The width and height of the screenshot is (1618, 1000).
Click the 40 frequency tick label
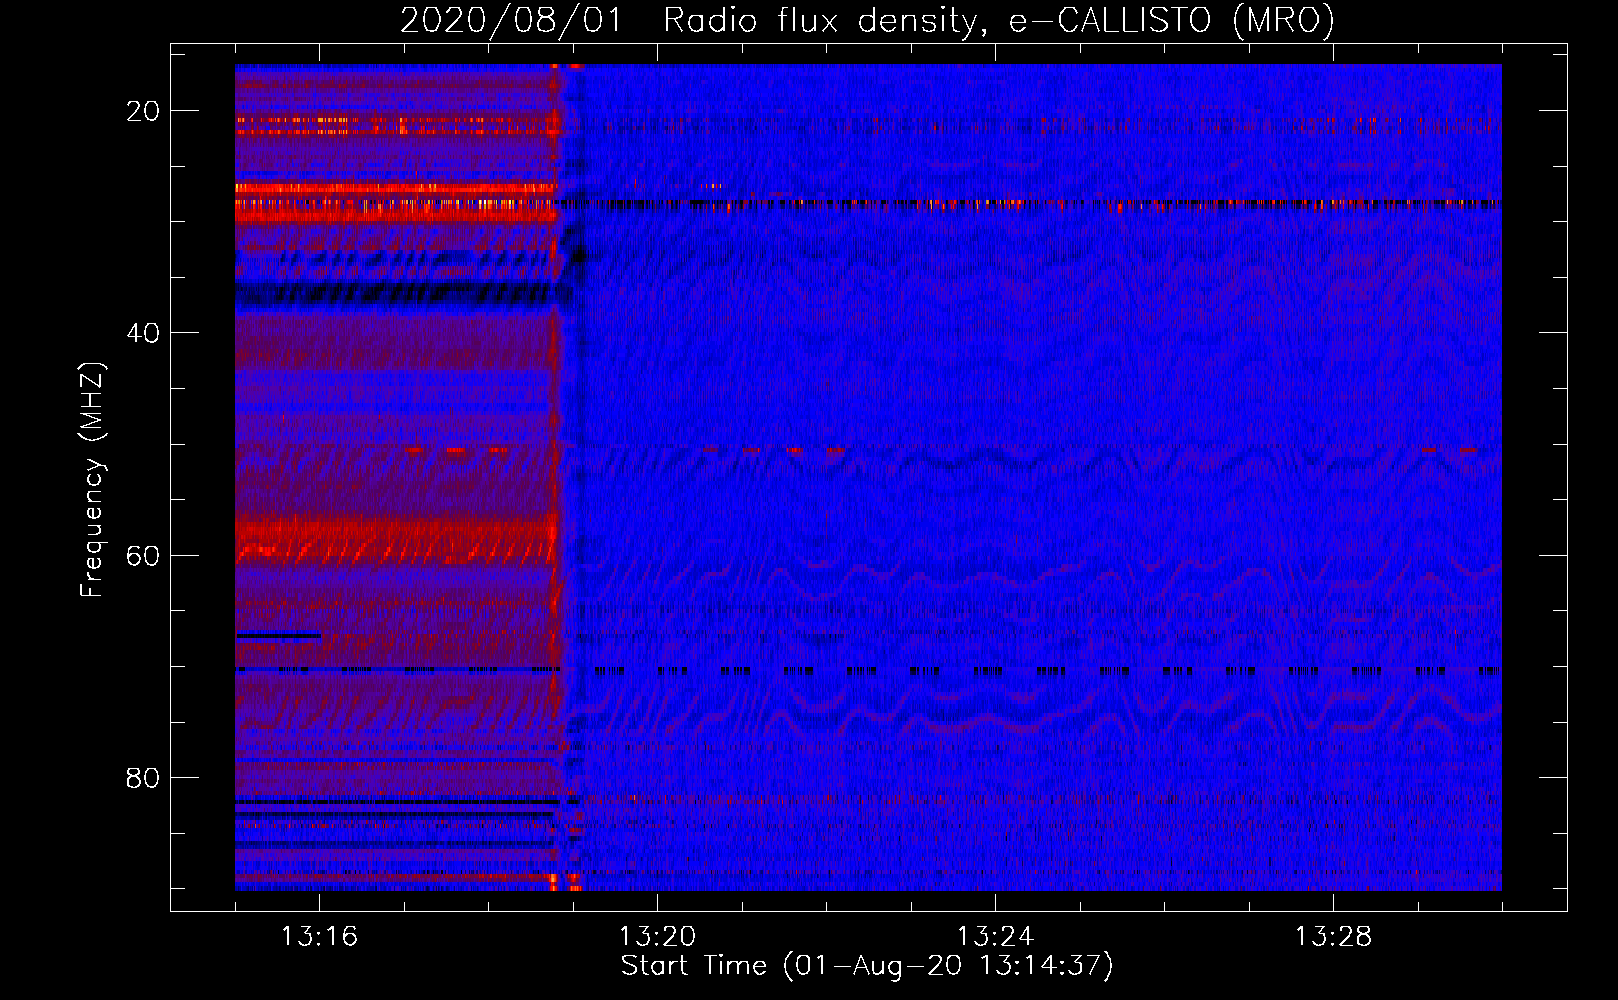(x=143, y=333)
